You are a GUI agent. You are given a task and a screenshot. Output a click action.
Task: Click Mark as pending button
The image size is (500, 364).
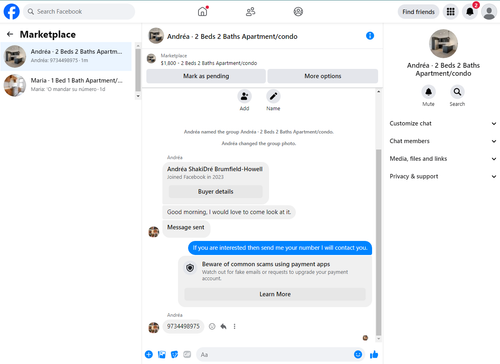coord(206,76)
